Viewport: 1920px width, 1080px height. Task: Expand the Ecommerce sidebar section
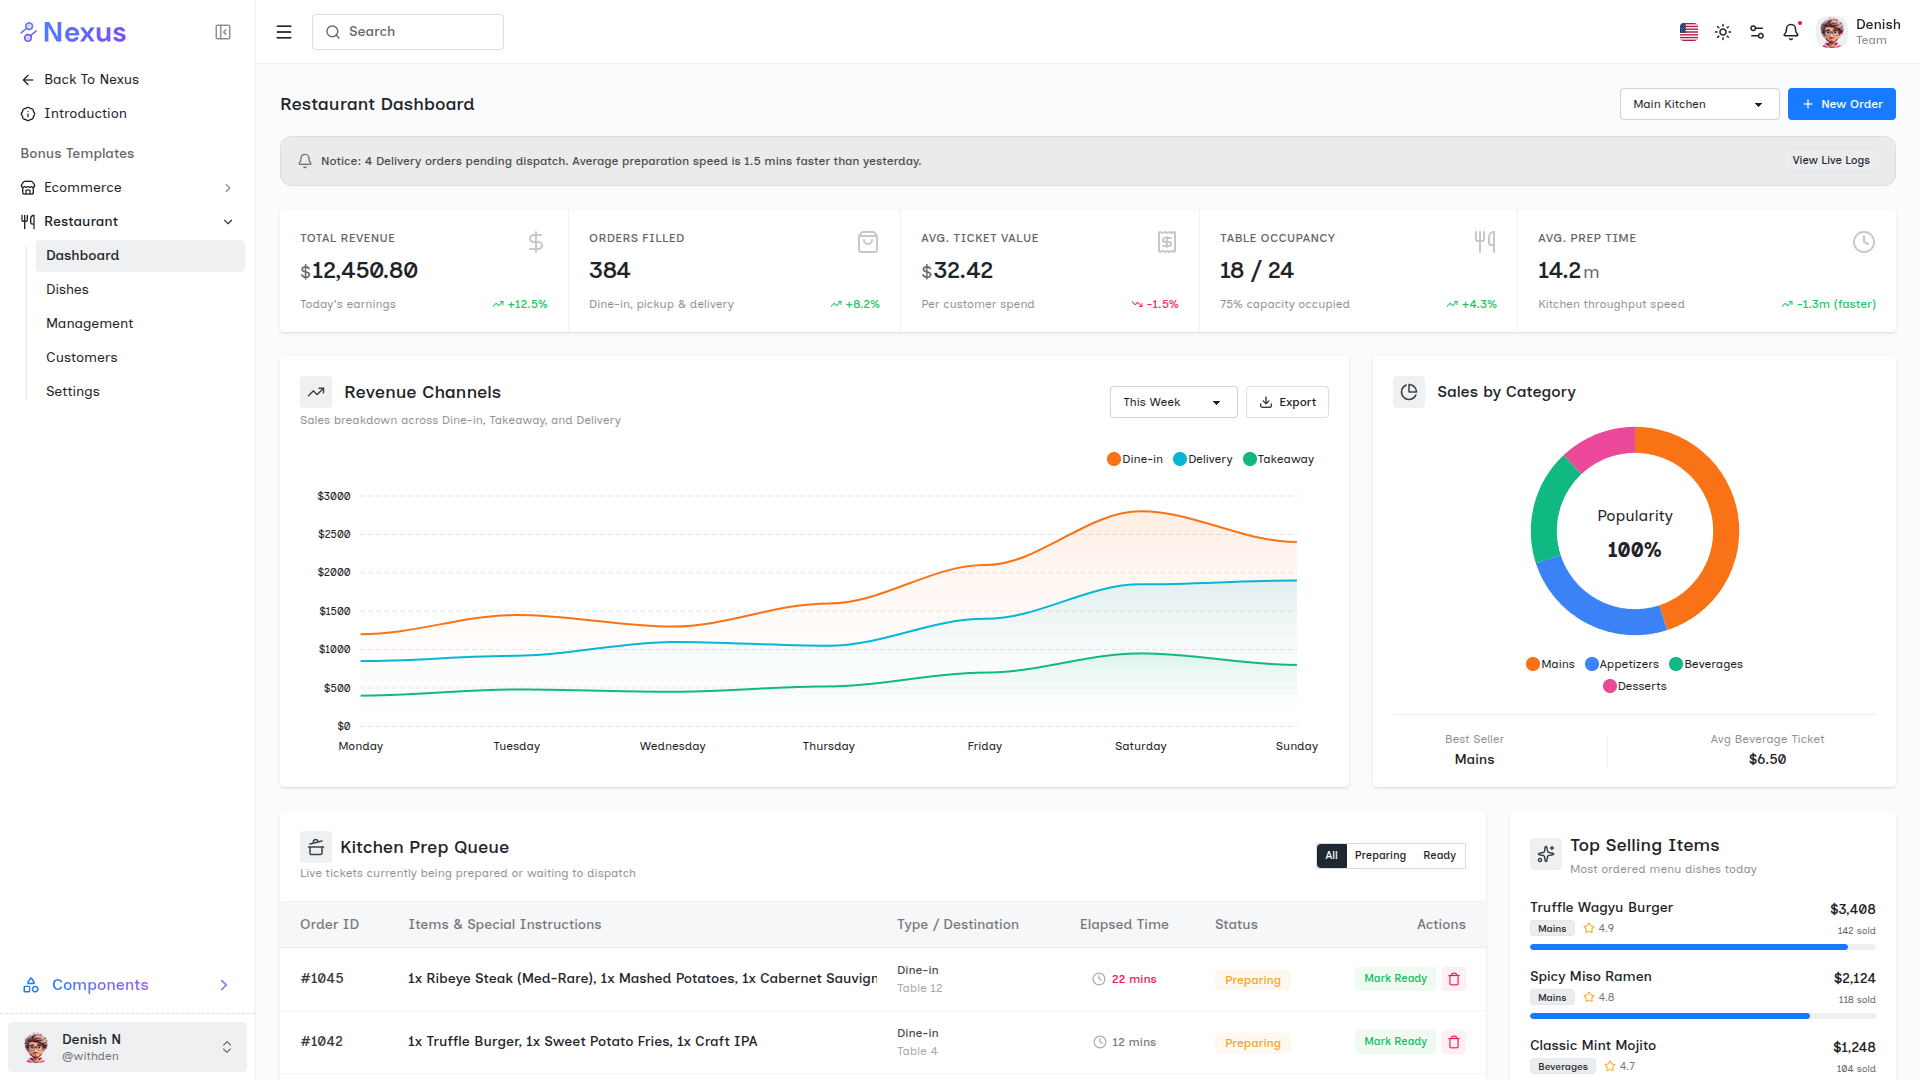pos(128,187)
